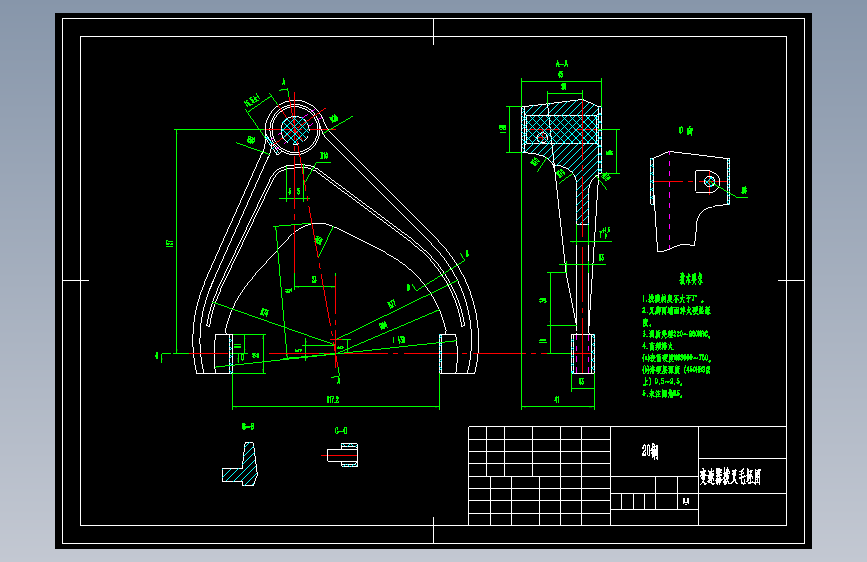Click the 117.2 width dimension text
Image resolution: width=867 pixels, height=562 pixels.
point(333,399)
